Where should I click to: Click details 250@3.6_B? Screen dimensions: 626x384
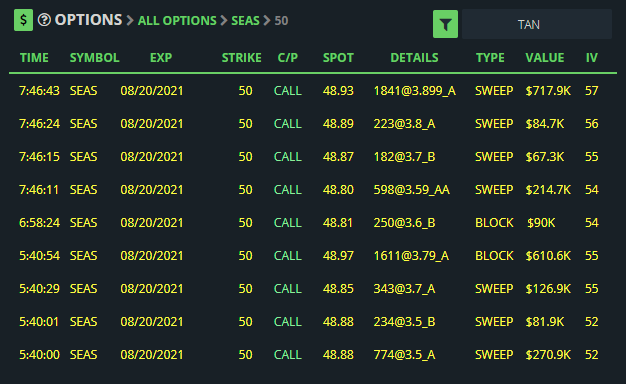point(404,223)
